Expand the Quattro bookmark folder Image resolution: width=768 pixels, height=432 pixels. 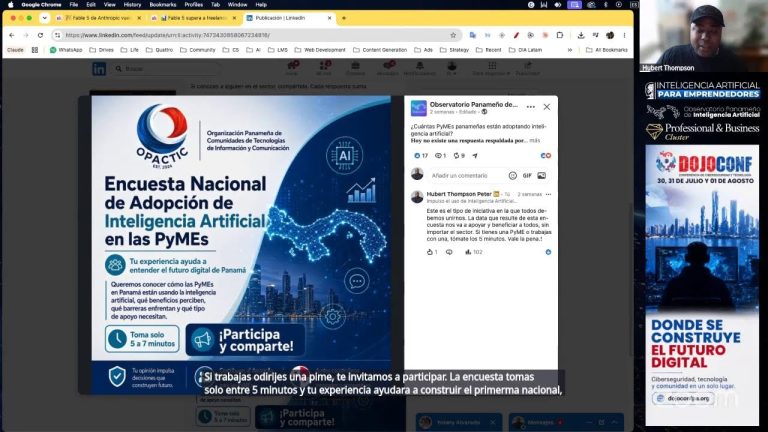click(160, 50)
